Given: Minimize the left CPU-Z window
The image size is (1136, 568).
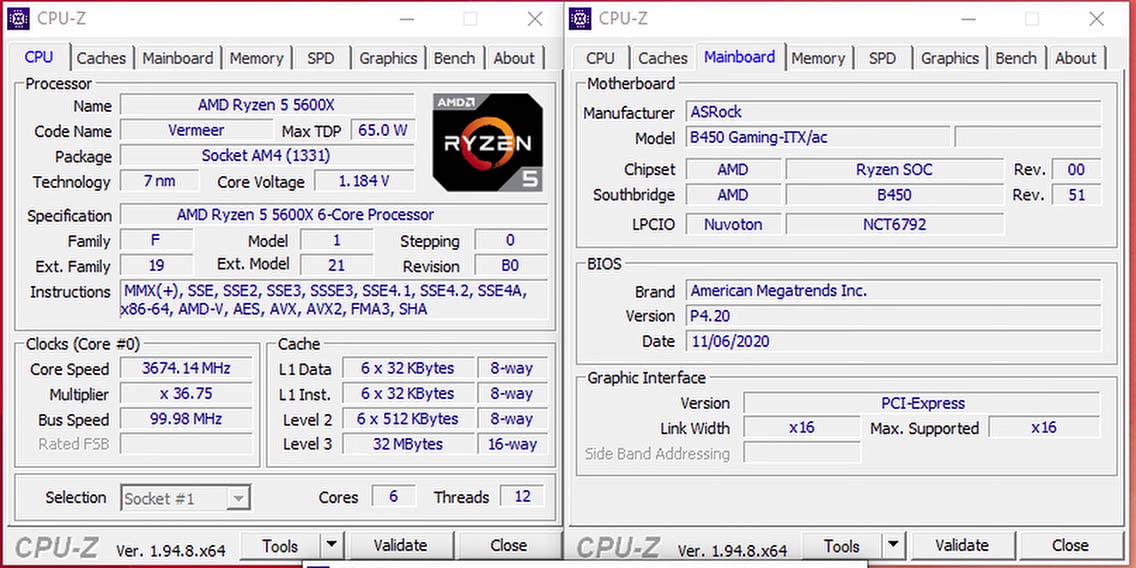Looking at the screenshot, I should click(406, 18).
